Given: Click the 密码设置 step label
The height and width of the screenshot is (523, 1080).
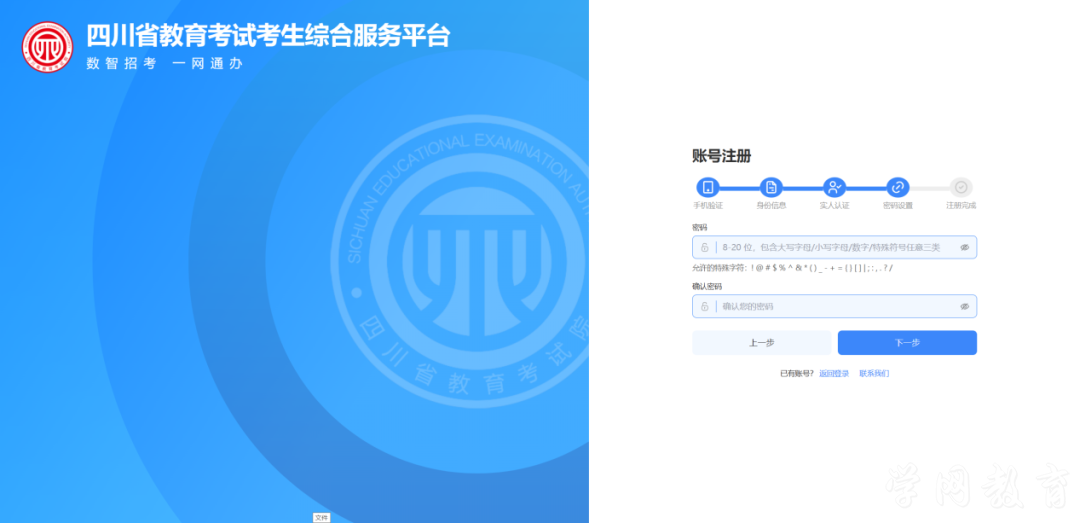Looking at the screenshot, I should click(x=897, y=205).
